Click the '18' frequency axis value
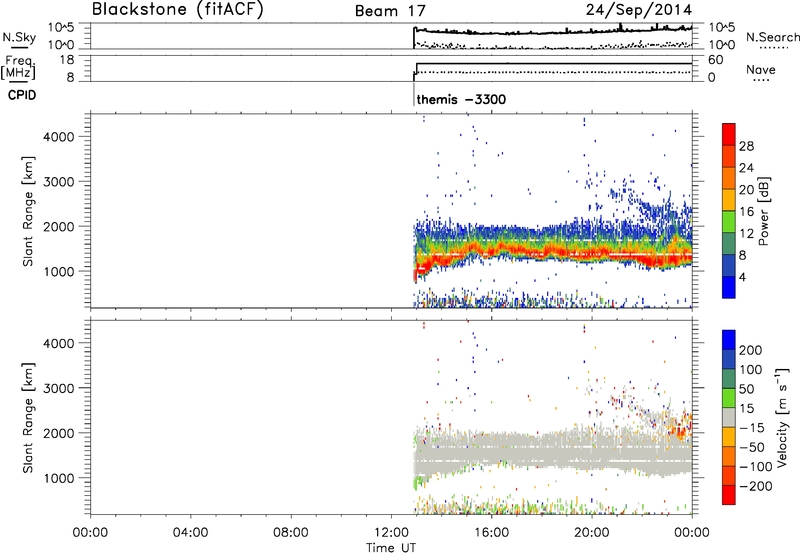The width and height of the screenshot is (800, 554). coord(67,60)
